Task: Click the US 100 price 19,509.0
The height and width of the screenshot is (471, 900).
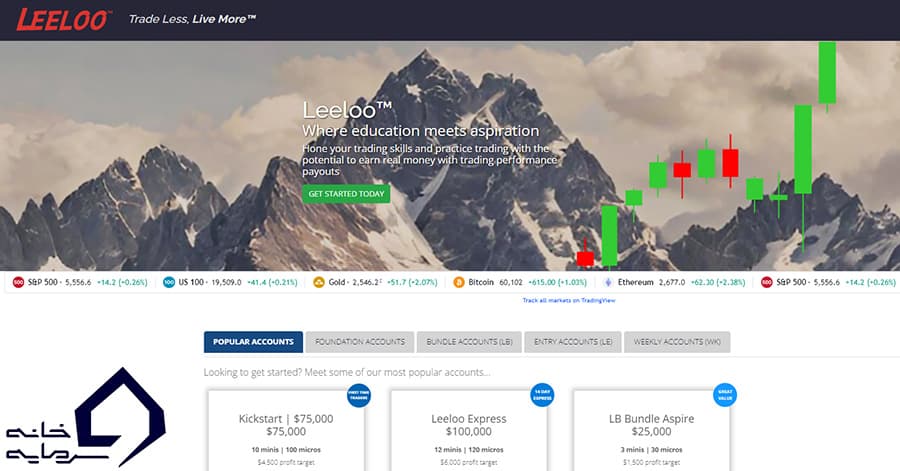Action: coord(226,282)
